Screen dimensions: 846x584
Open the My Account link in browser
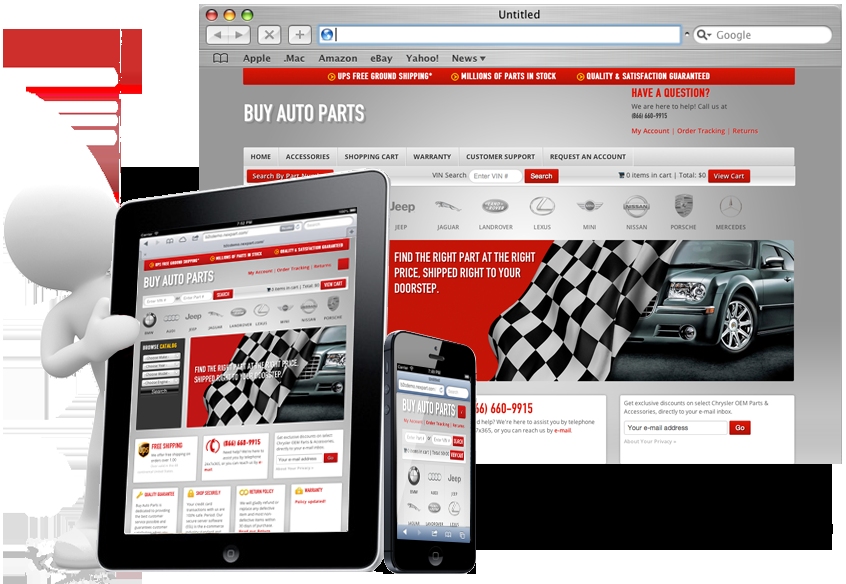click(650, 131)
